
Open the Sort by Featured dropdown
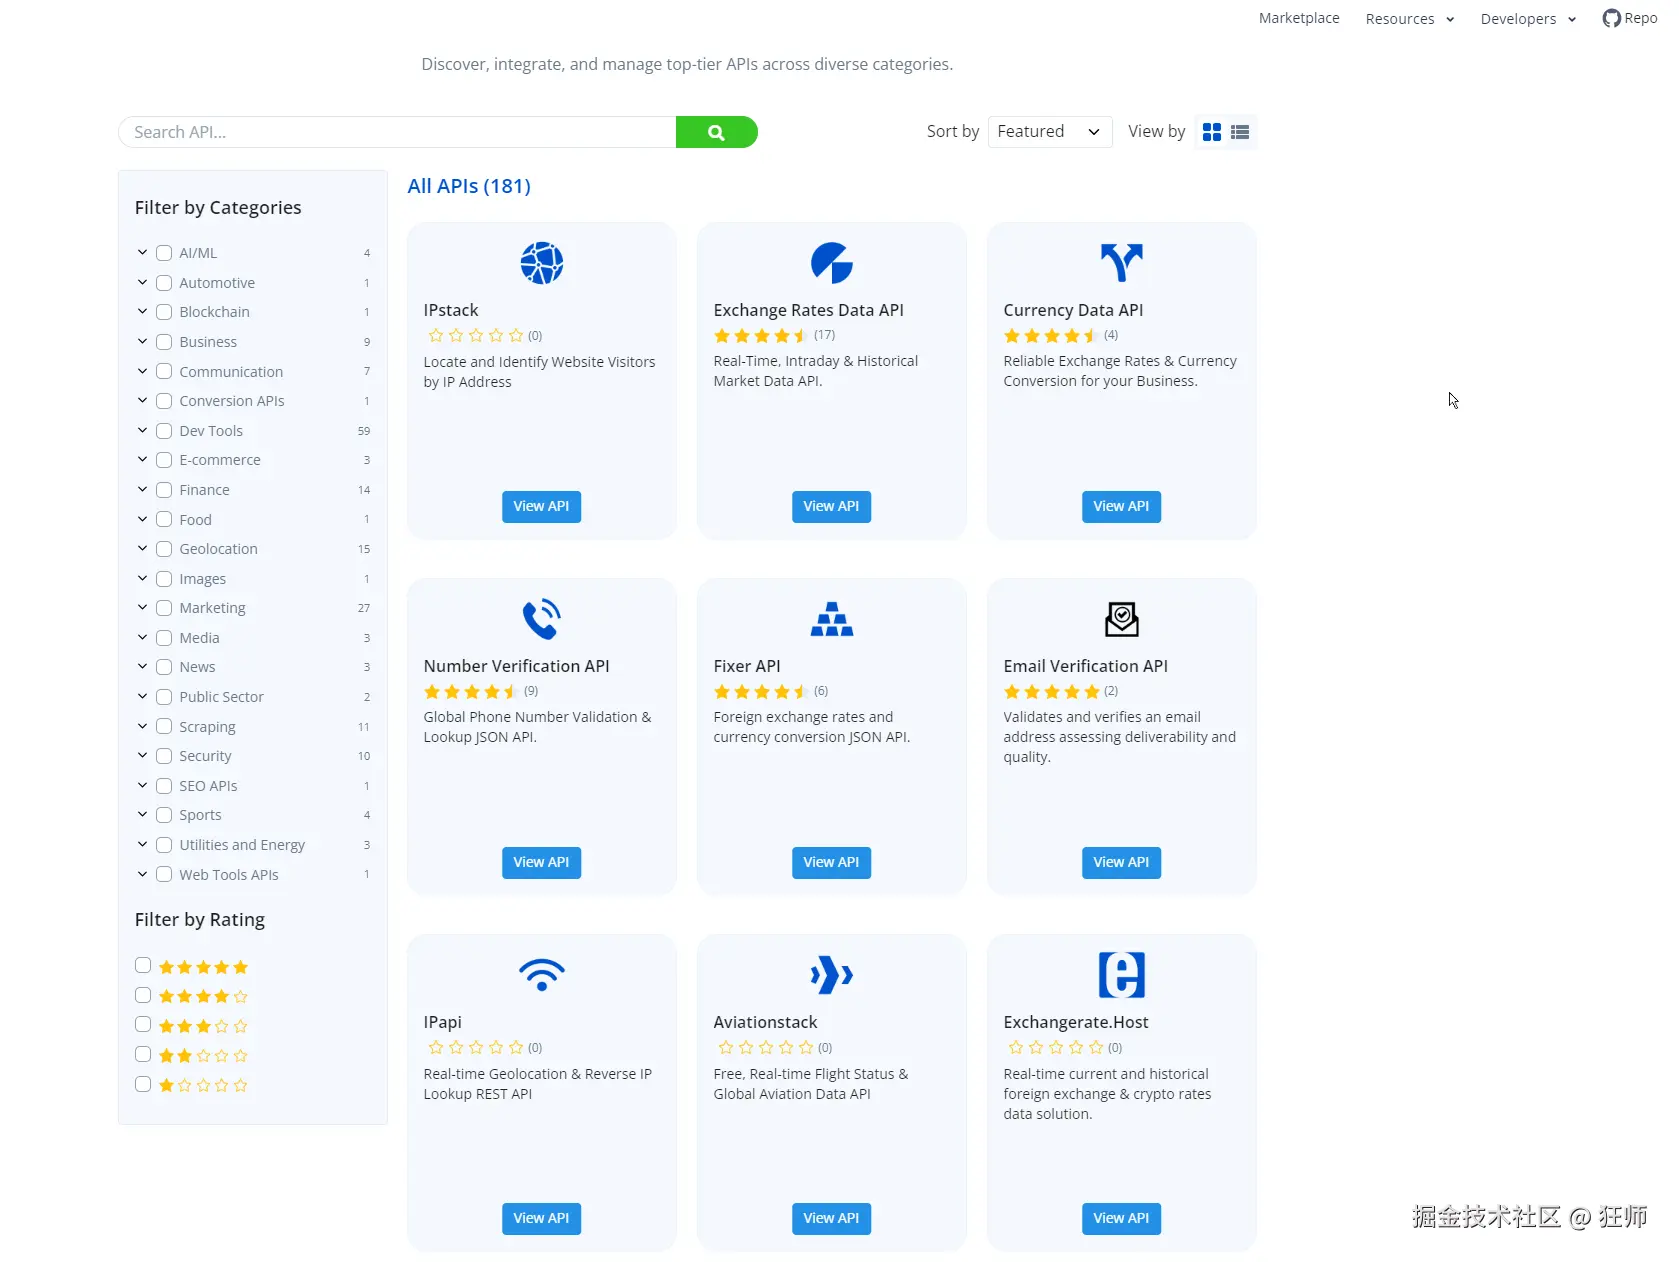(1050, 132)
